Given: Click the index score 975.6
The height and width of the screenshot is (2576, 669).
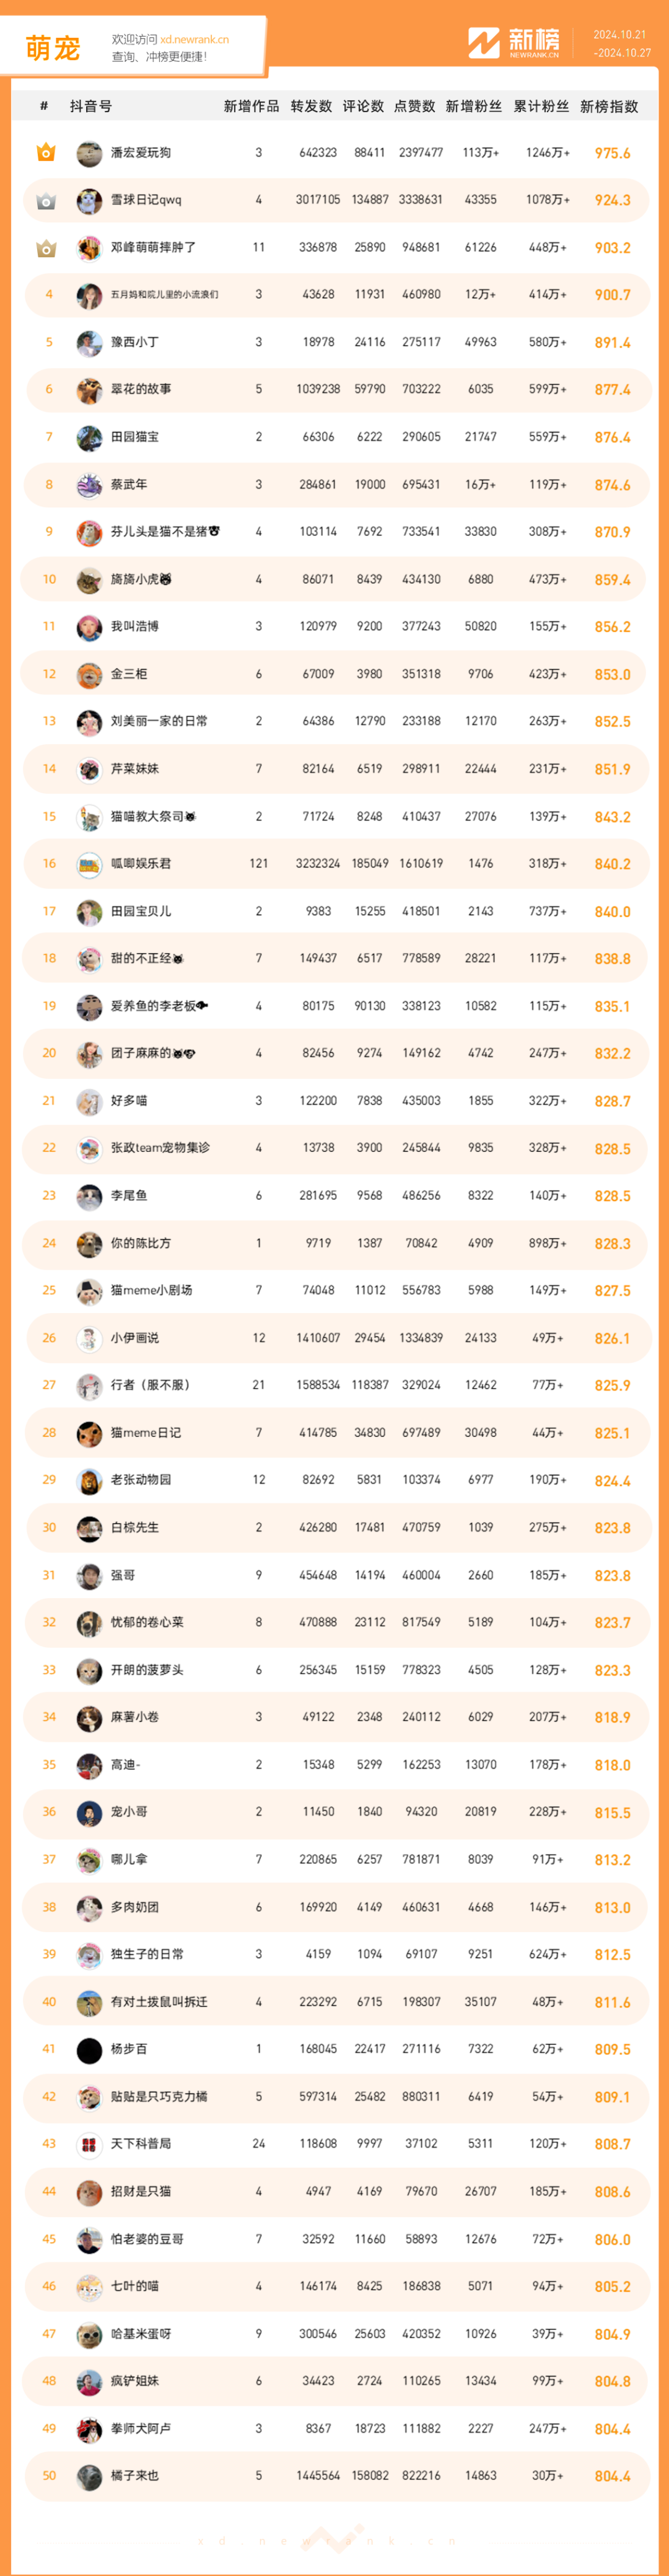Looking at the screenshot, I should [612, 153].
